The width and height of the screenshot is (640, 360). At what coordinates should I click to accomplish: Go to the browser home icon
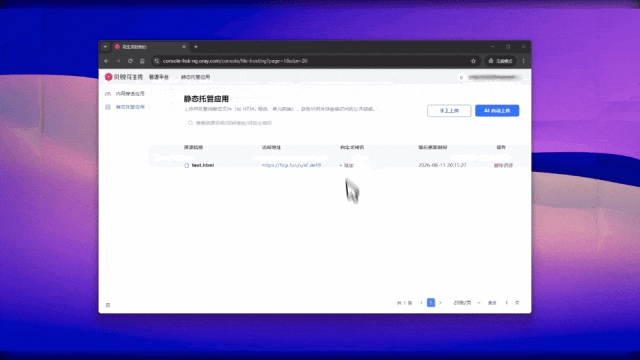(142, 61)
